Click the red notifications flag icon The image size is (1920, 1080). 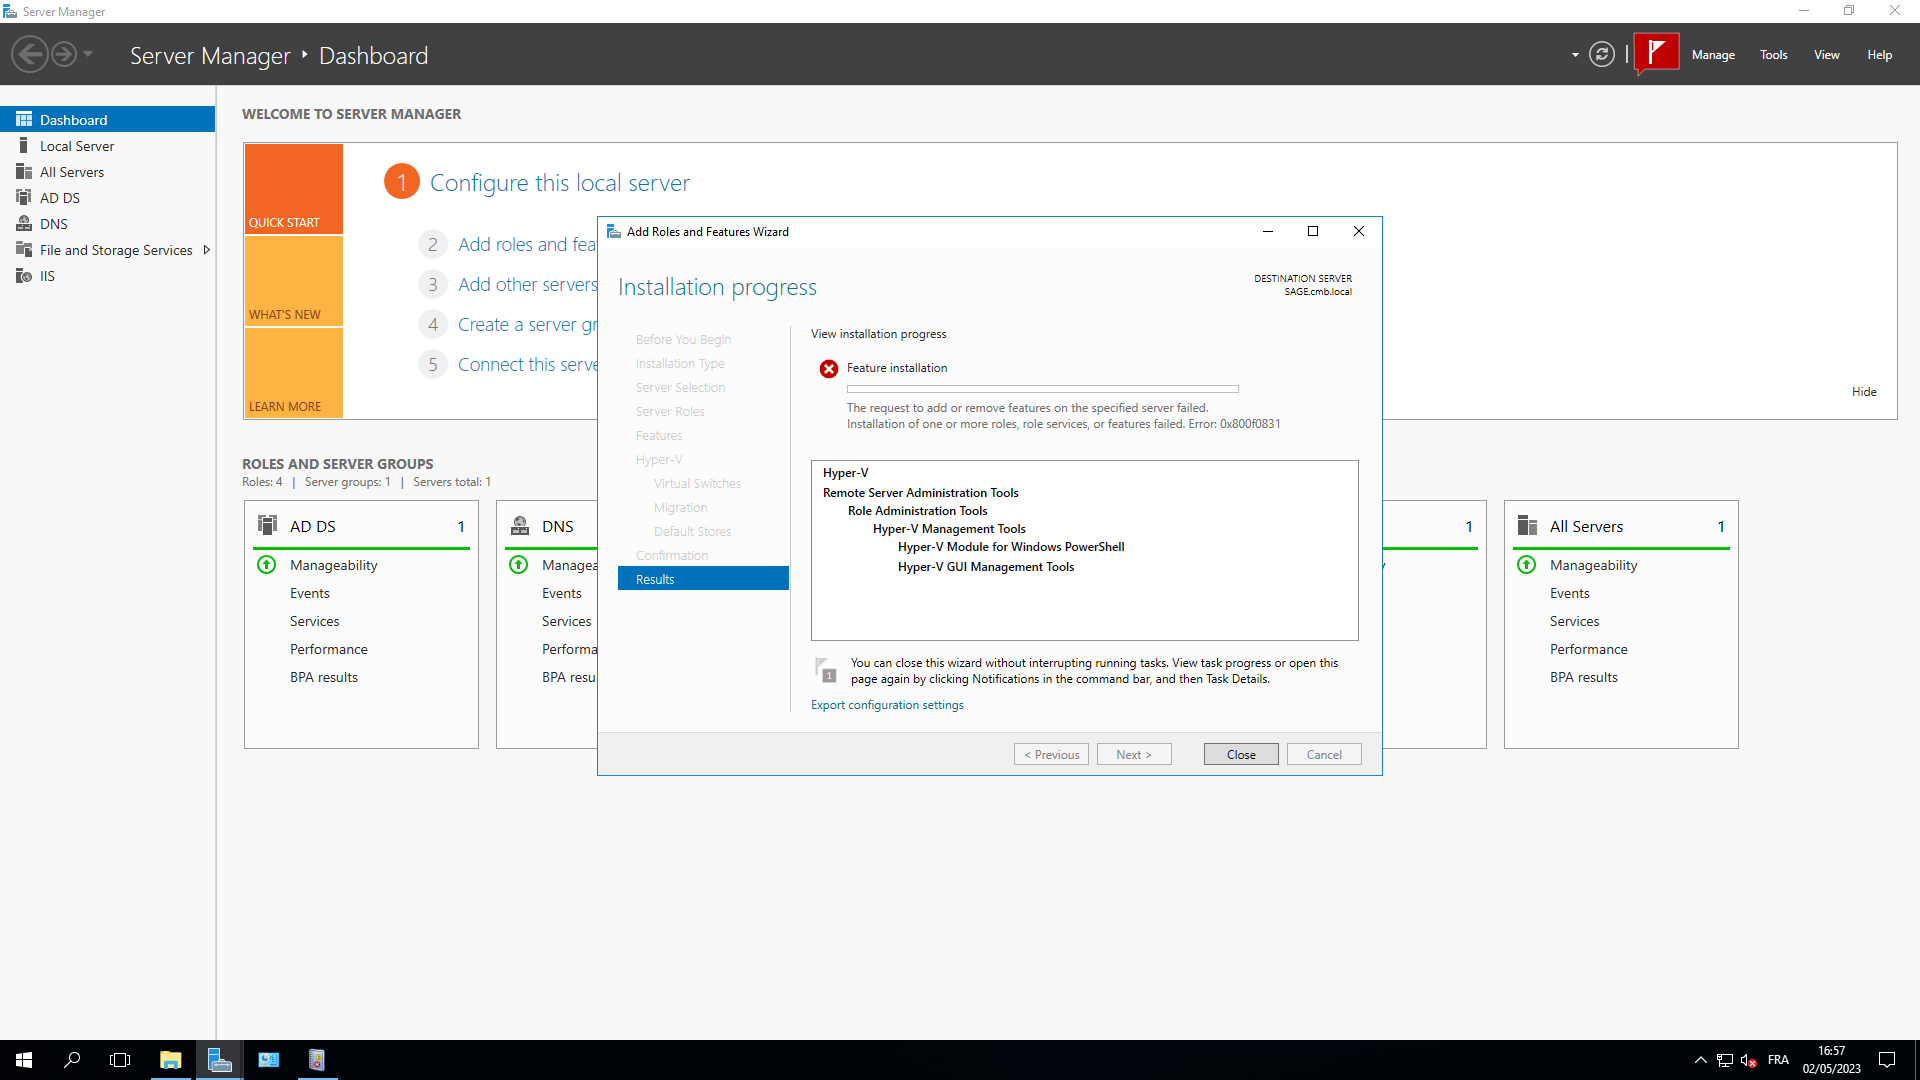point(1656,53)
